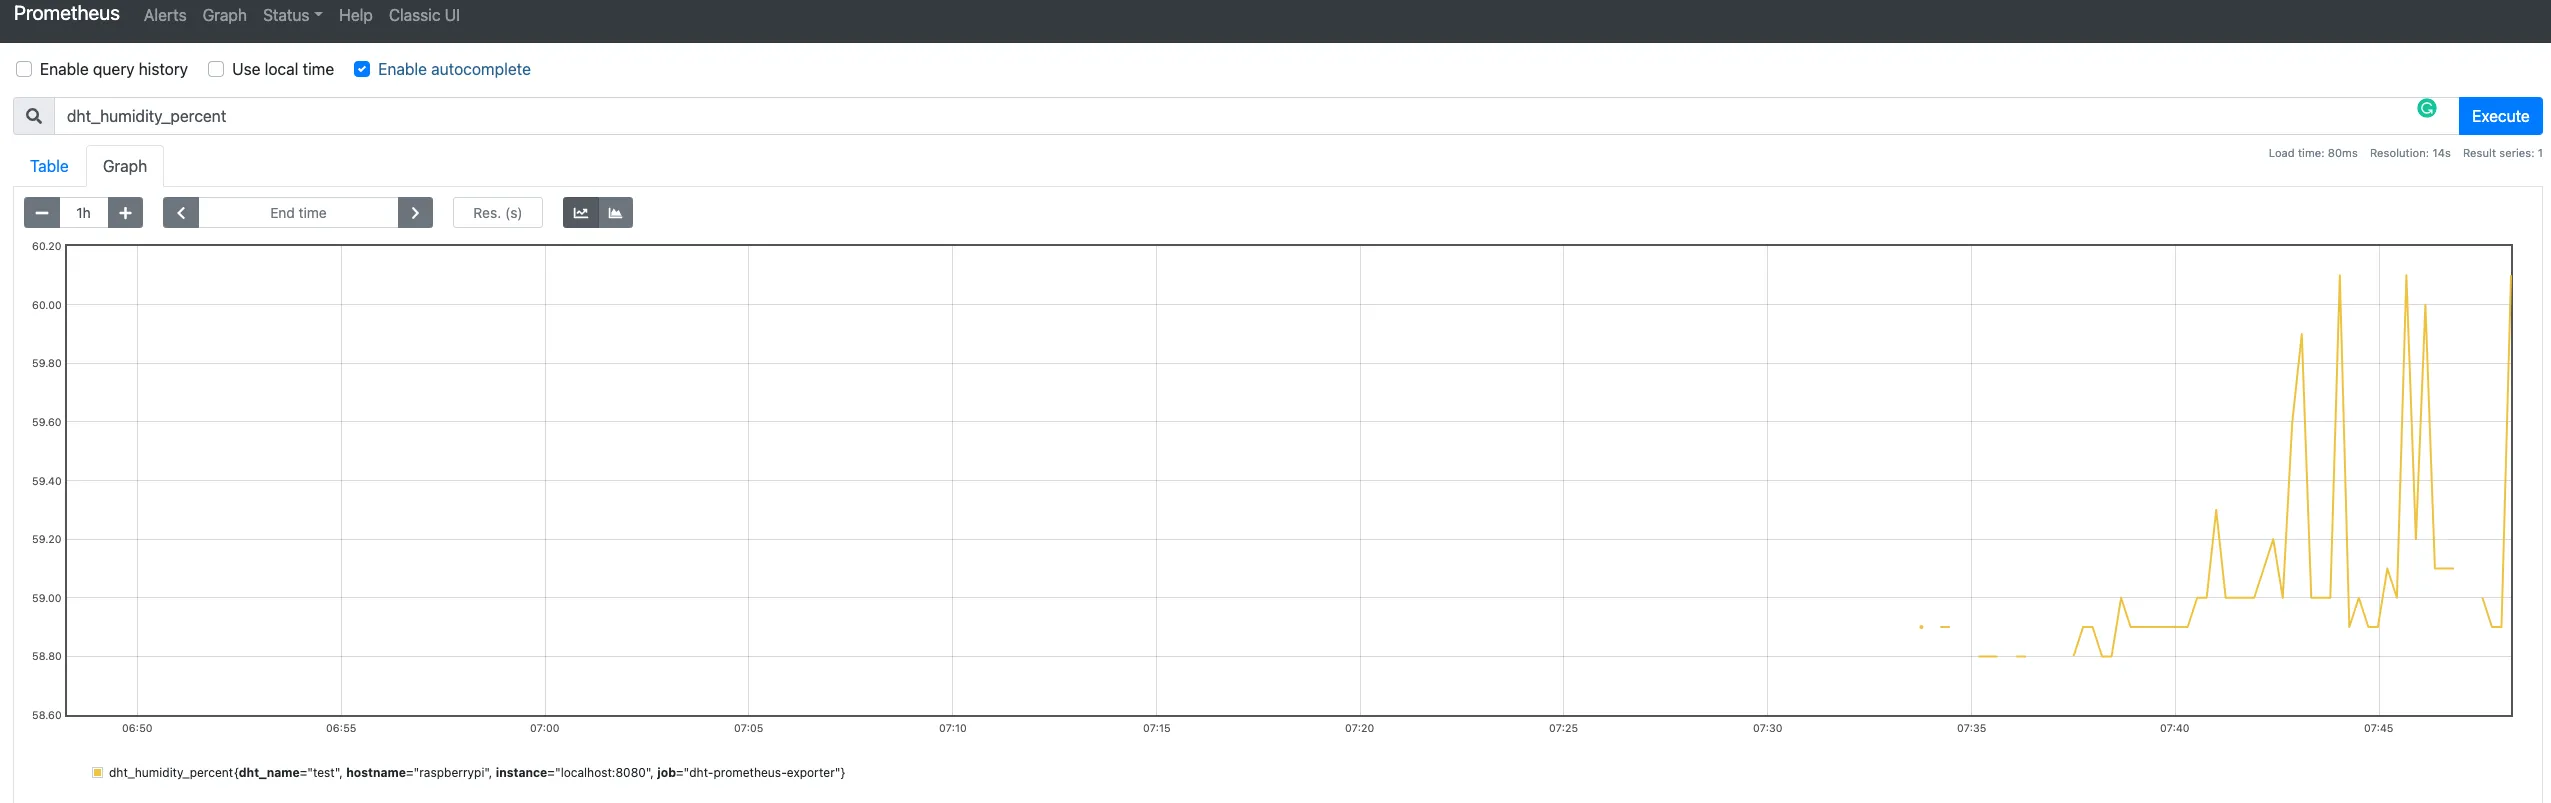Click the dht_humidity_percent series legend label
Image resolution: width=2551 pixels, height=803 pixels.
[x=477, y=773]
